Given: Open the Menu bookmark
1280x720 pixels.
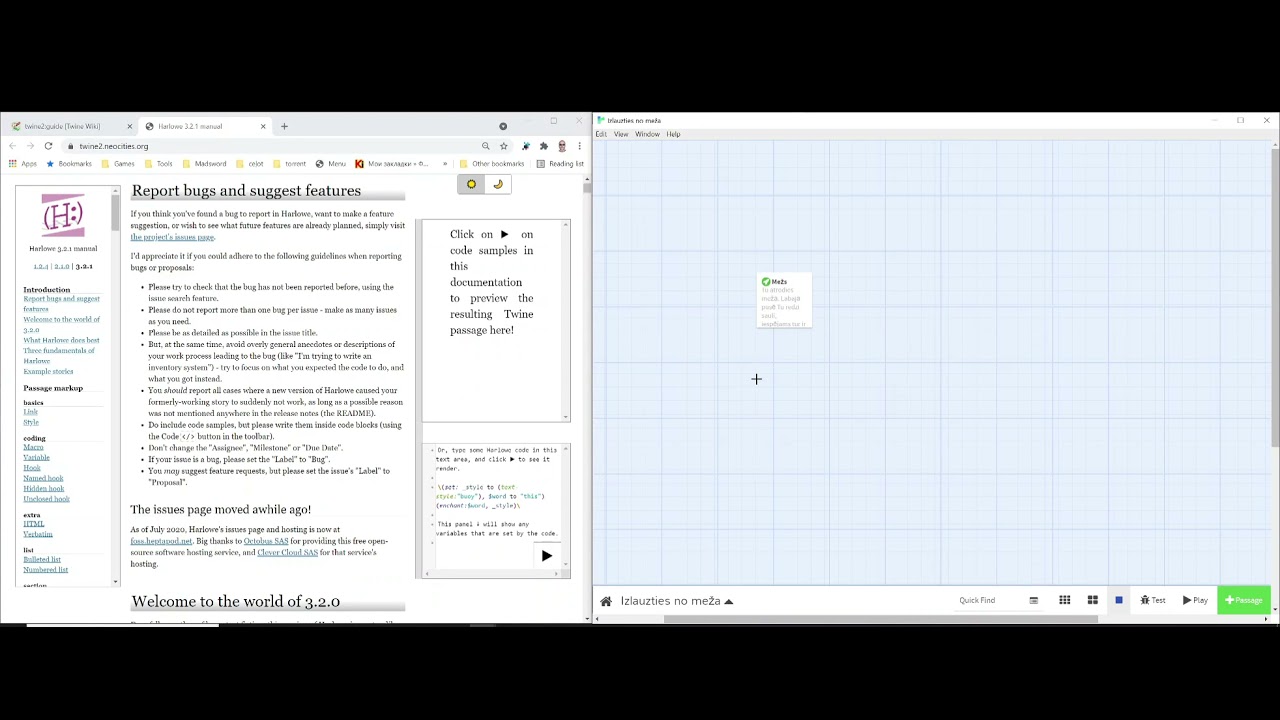Looking at the screenshot, I should (331, 164).
